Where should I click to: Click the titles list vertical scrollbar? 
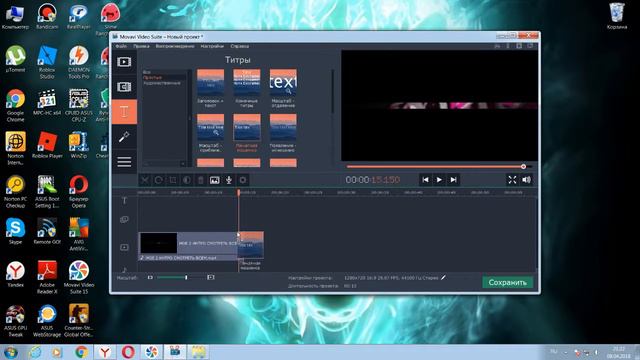[x=333, y=92]
